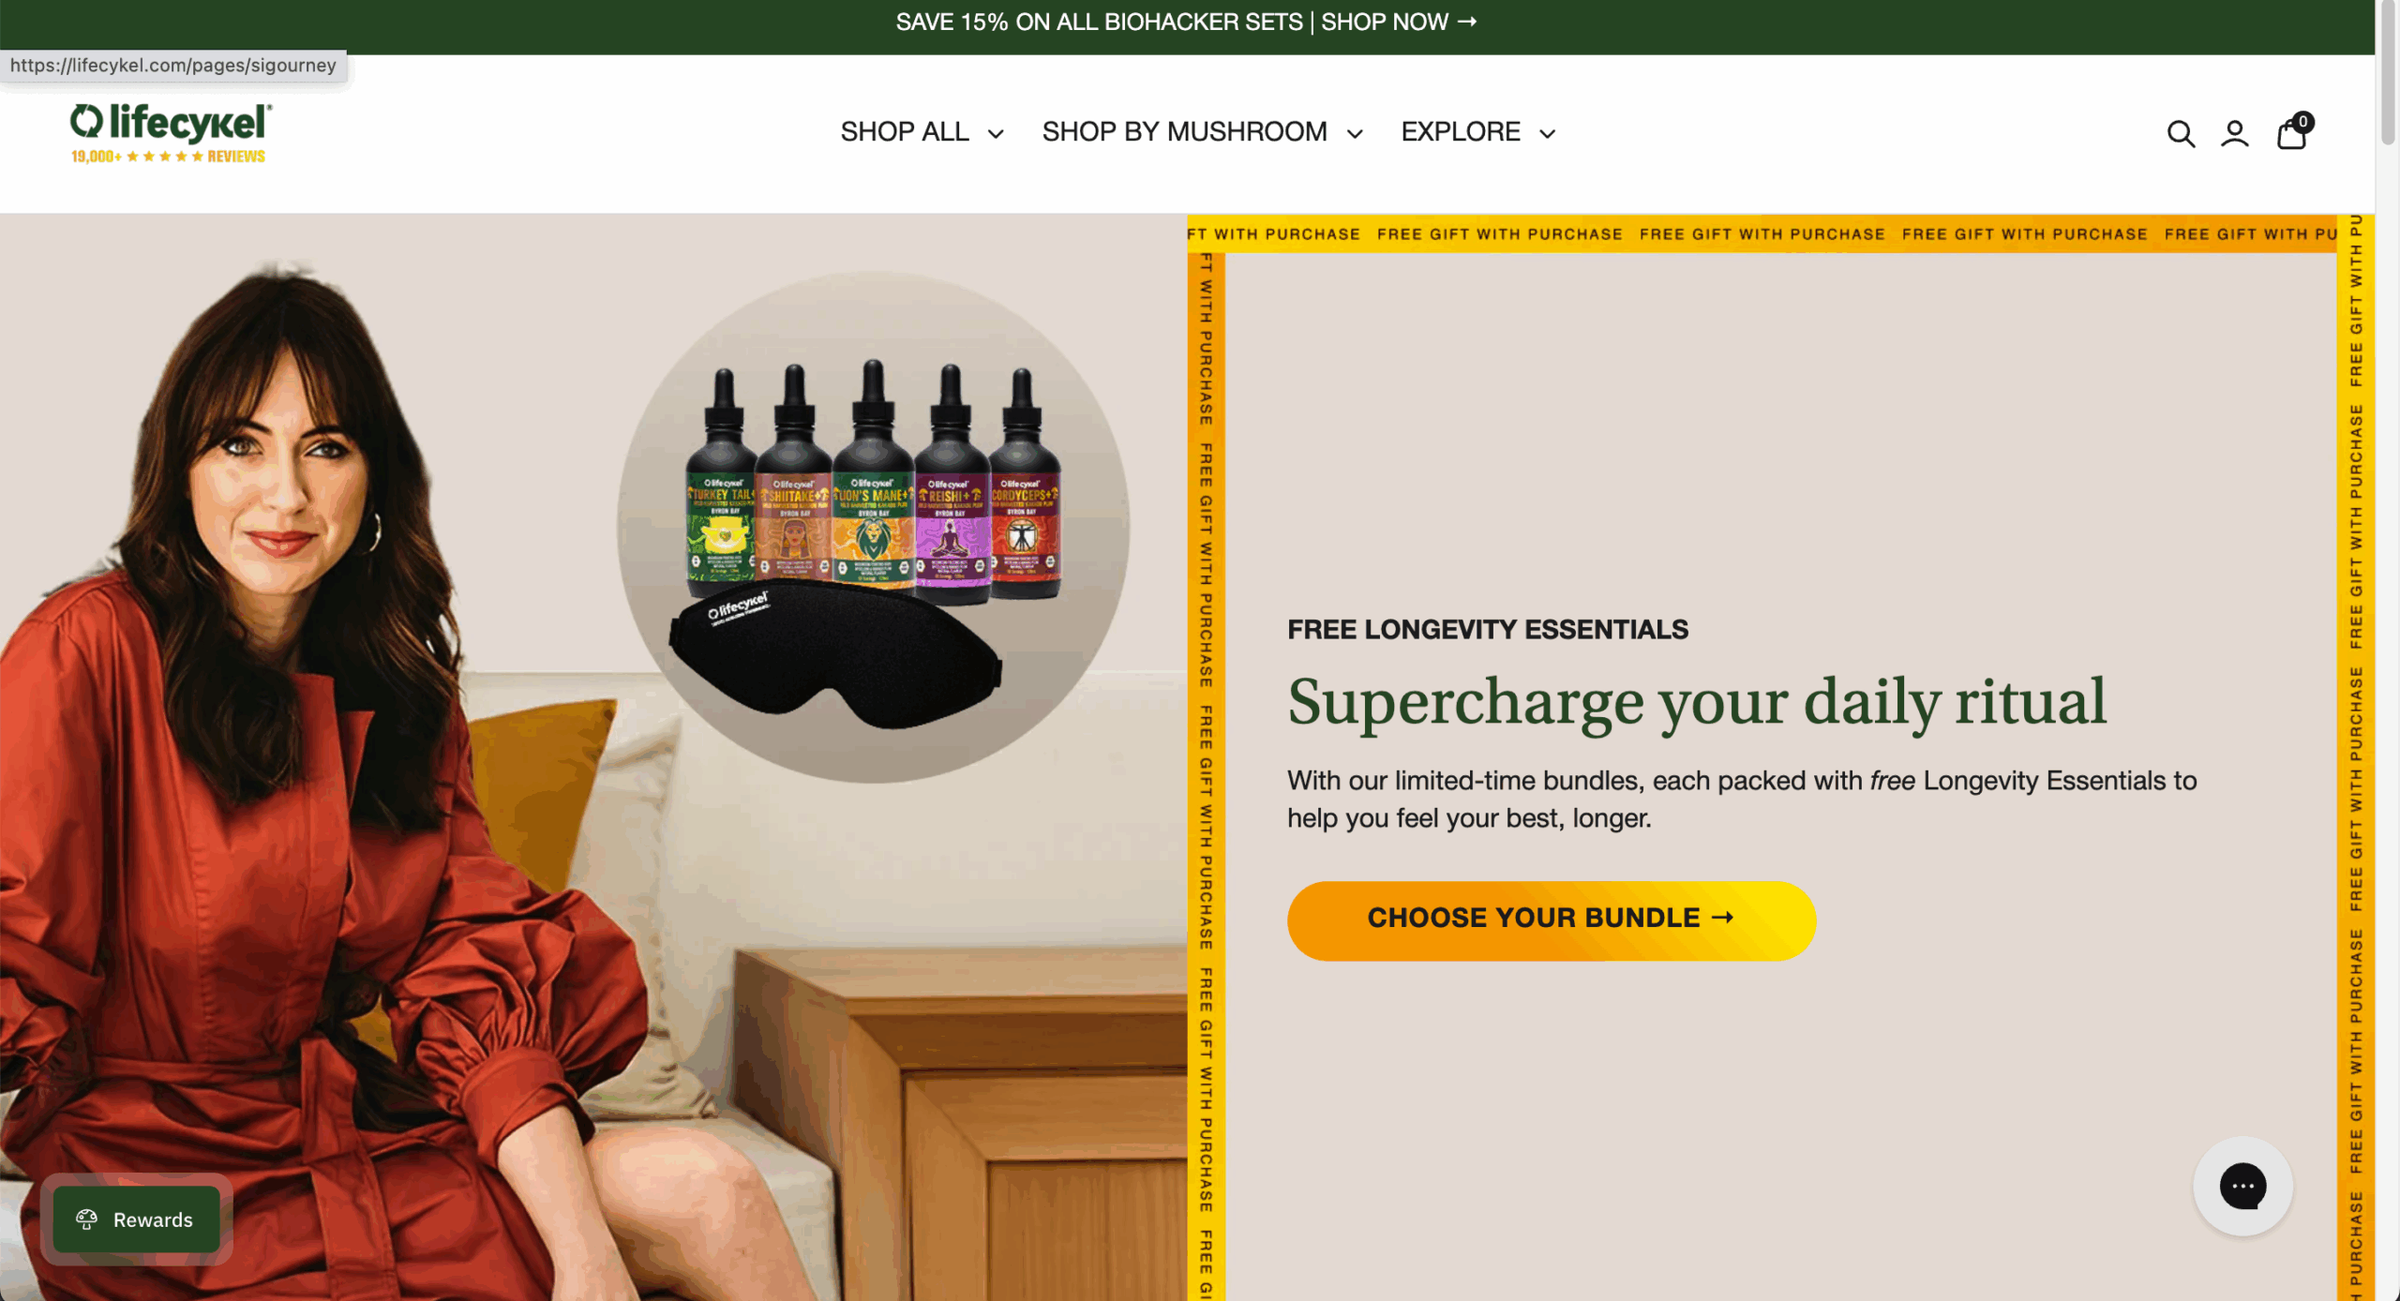Open the shopping bag cart icon
This screenshot has width=2400, height=1301.
pyautogui.click(x=2291, y=134)
